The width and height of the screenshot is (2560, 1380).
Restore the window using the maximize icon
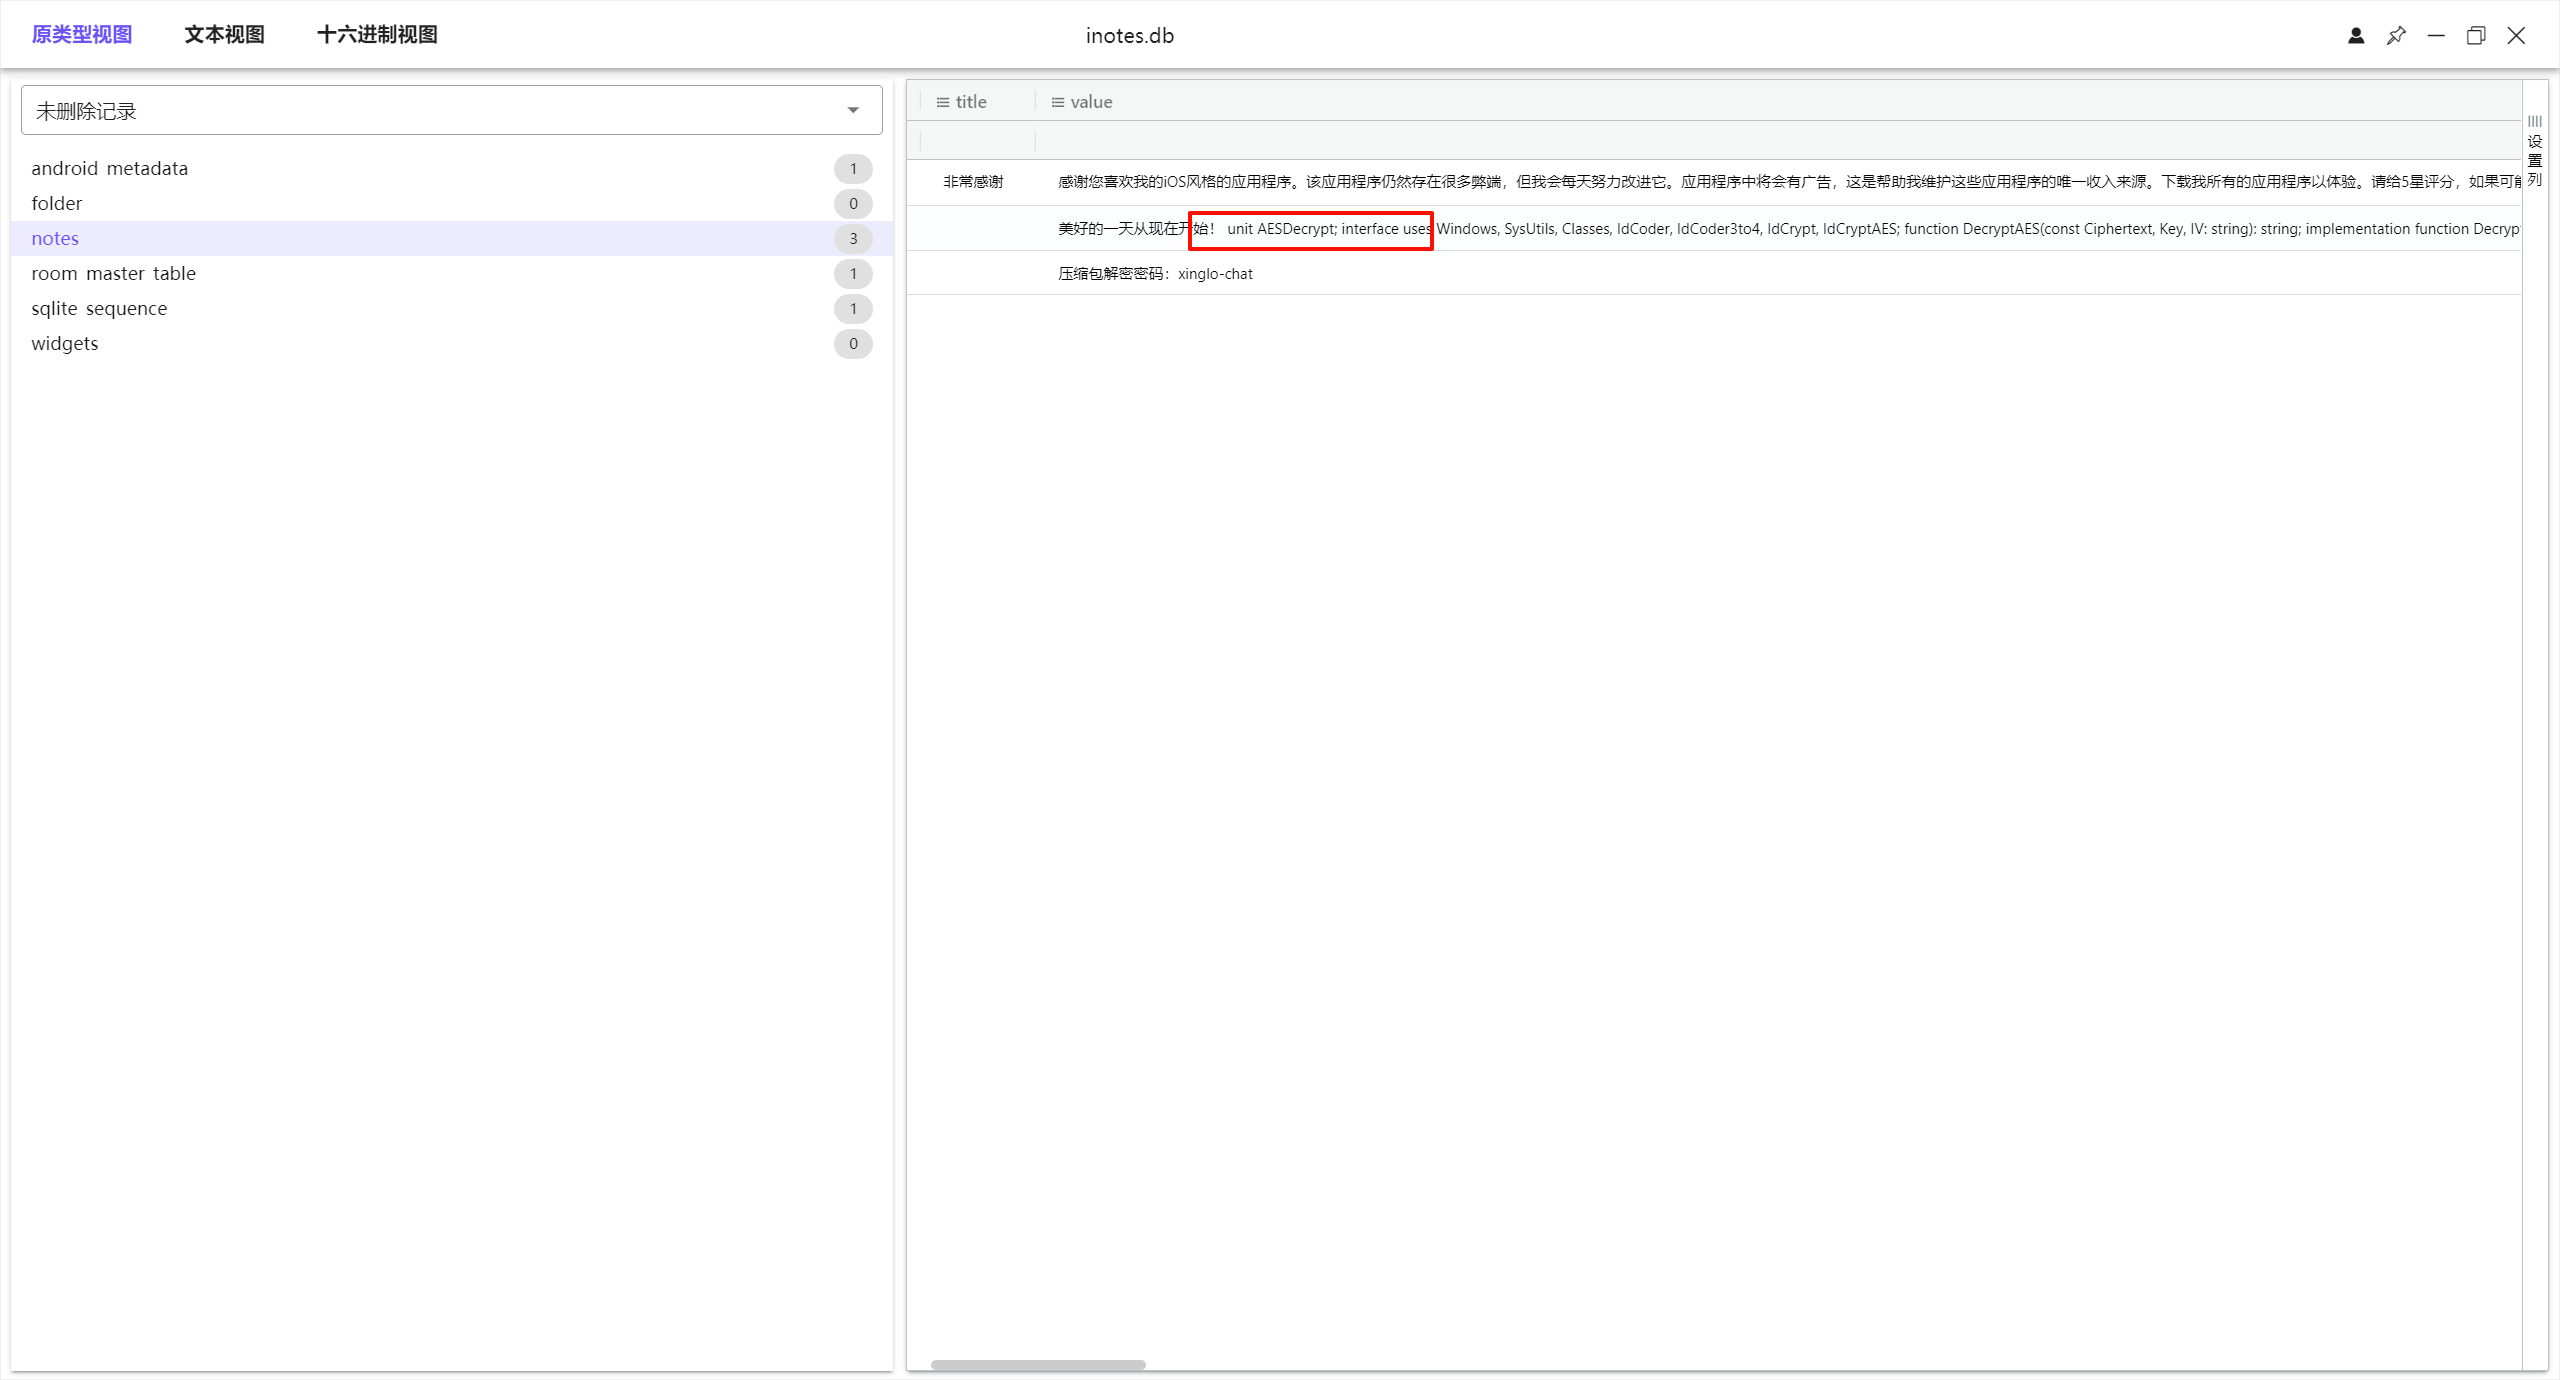click(2476, 36)
